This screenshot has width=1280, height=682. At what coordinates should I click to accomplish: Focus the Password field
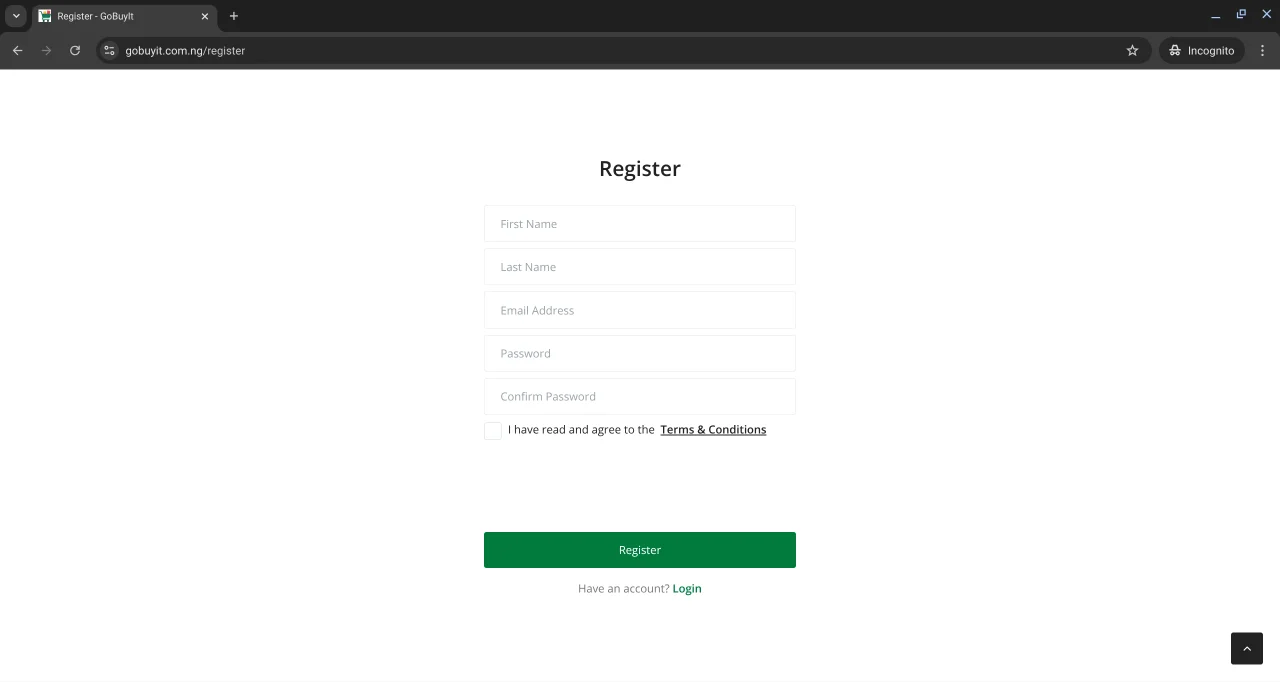click(x=640, y=353)
